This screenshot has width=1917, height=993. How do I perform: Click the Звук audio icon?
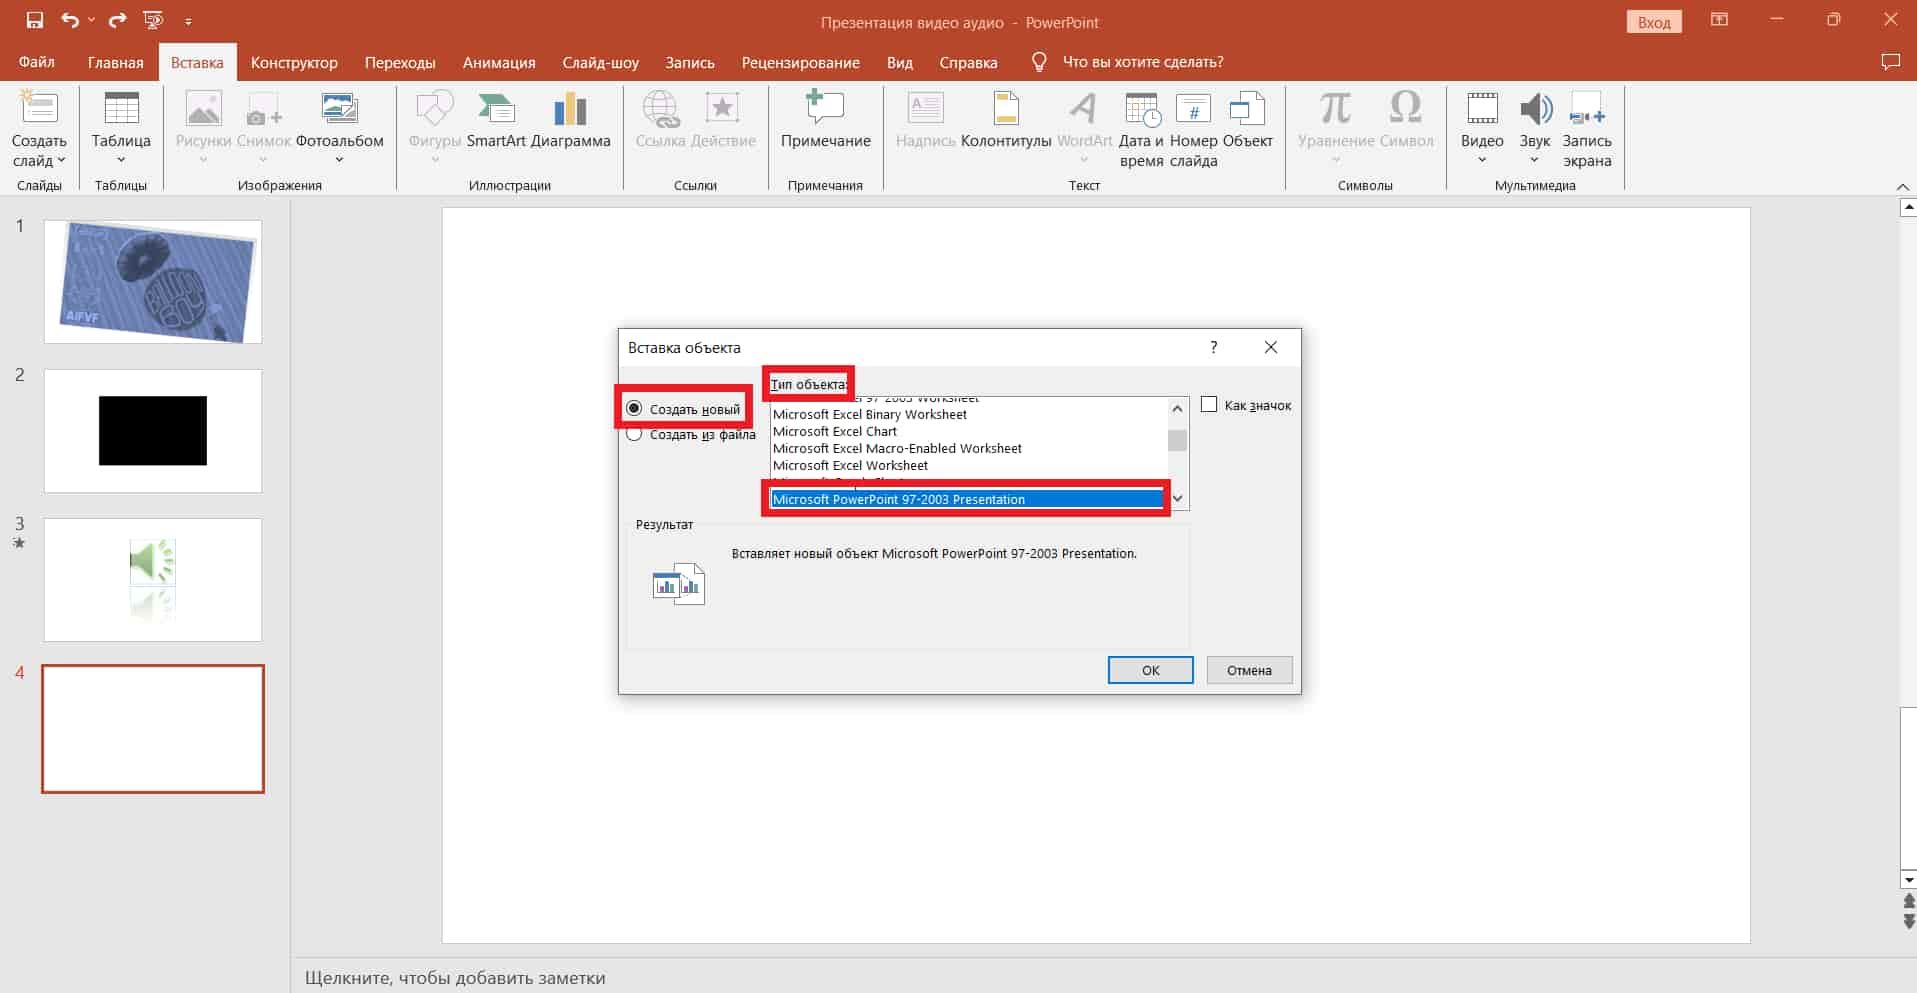pyautogui.click(x=1535, y=108)
